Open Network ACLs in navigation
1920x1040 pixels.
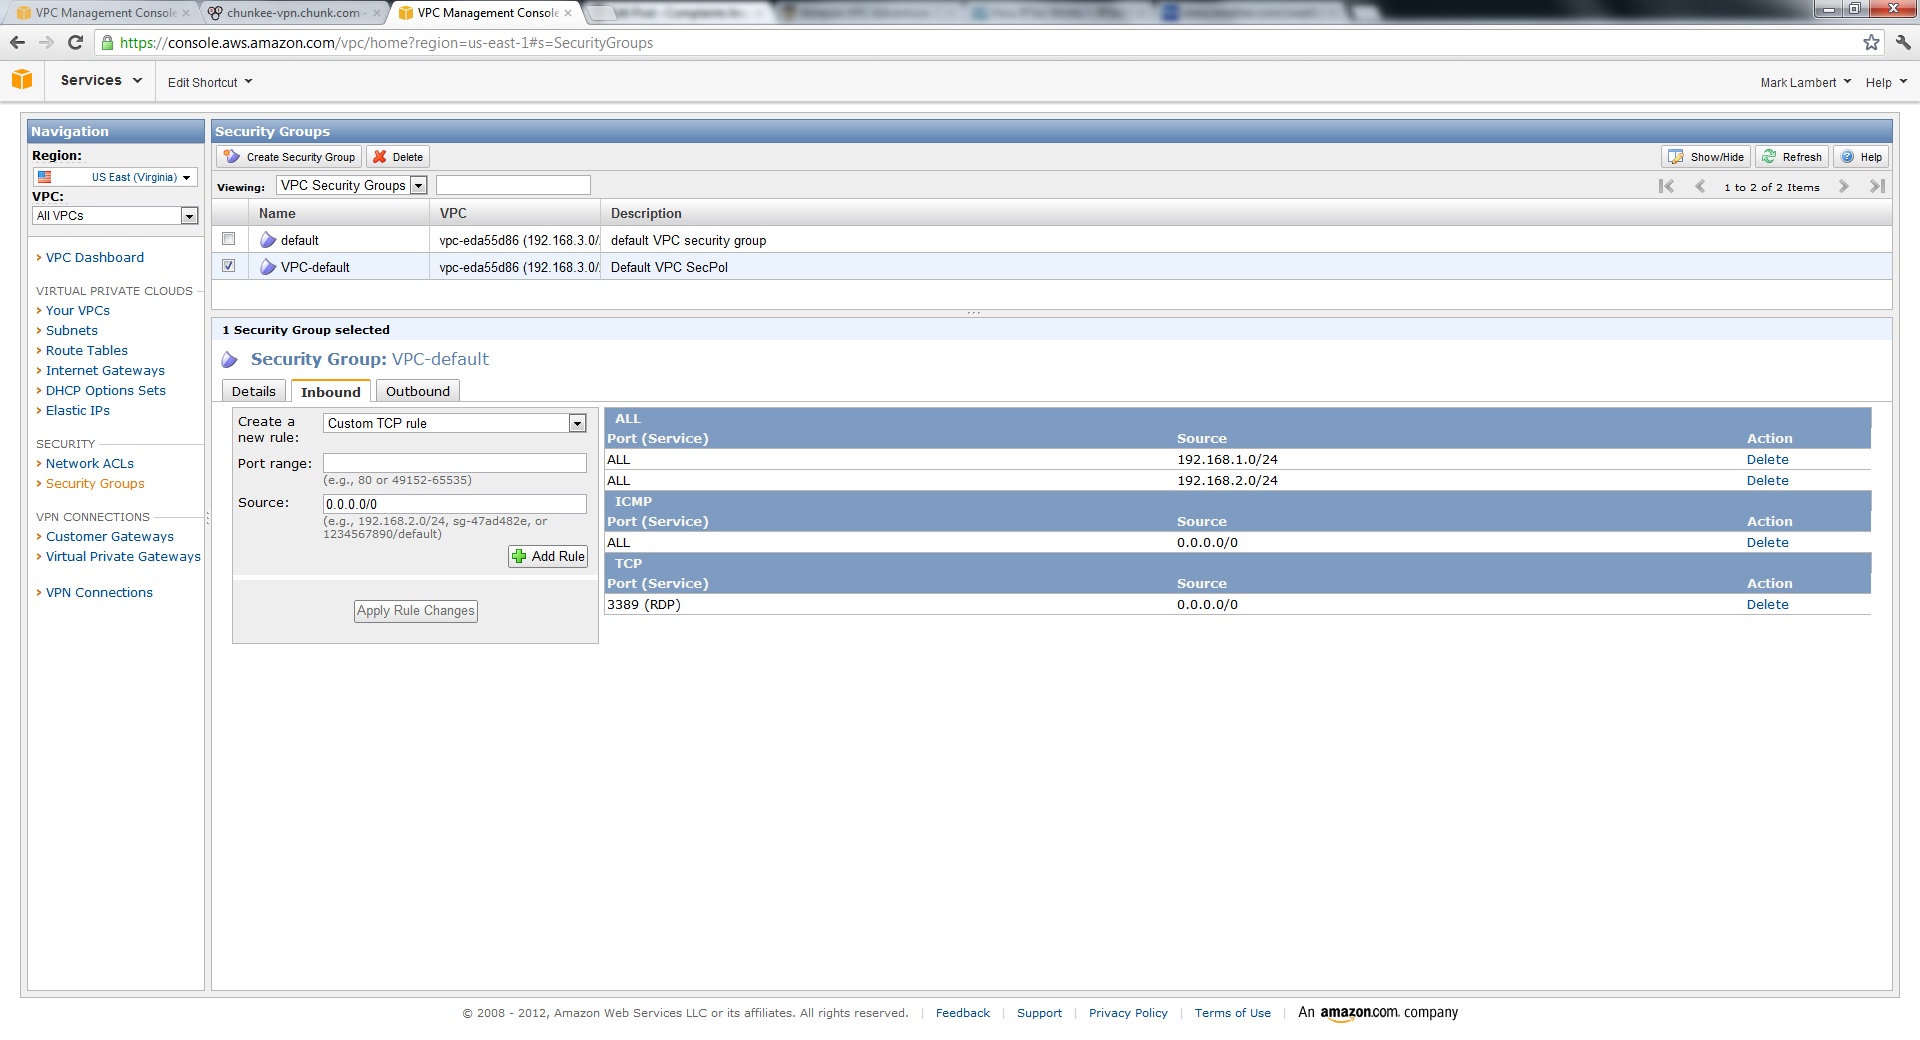click(x=89, y=464)
